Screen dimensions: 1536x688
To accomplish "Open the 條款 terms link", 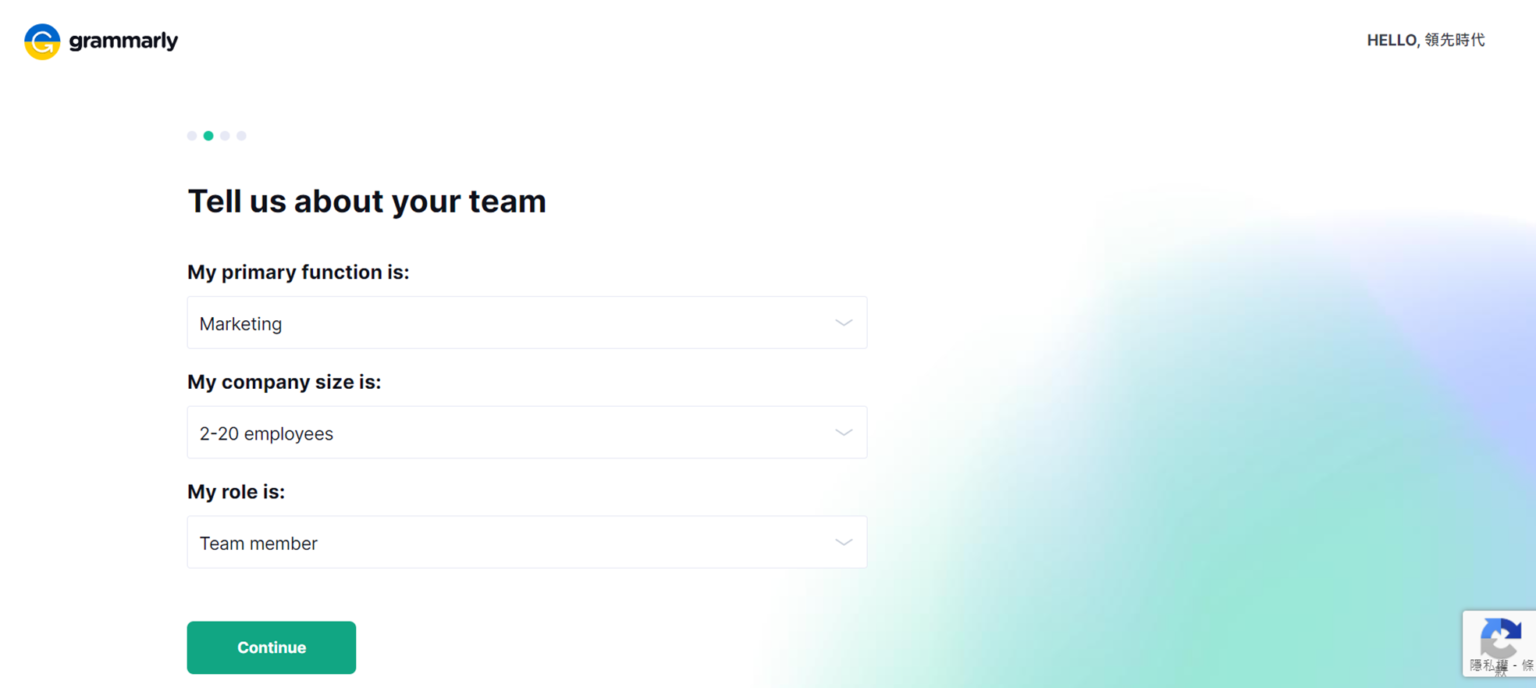I will [1527, 663].
